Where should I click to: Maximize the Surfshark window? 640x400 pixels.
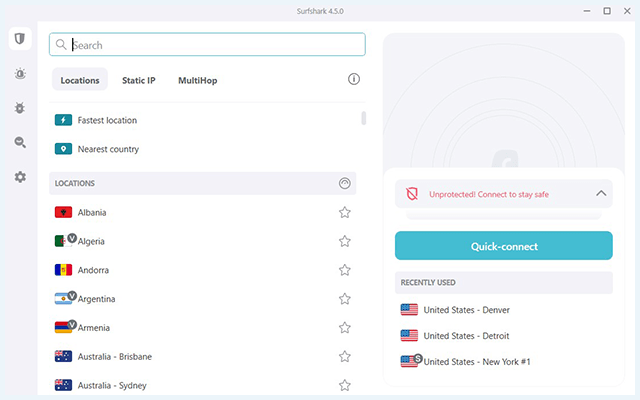pyautogui.click(x=607, y=11)
